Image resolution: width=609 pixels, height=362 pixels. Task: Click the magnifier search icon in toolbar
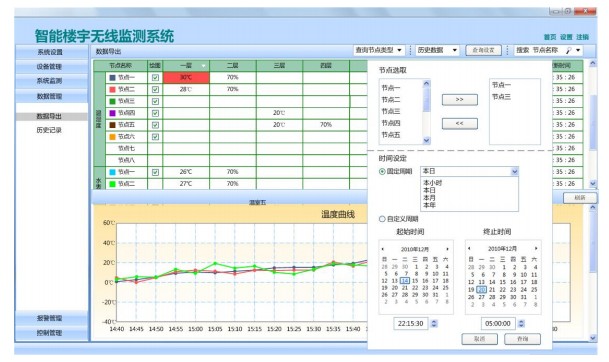[x=569, y=50]
